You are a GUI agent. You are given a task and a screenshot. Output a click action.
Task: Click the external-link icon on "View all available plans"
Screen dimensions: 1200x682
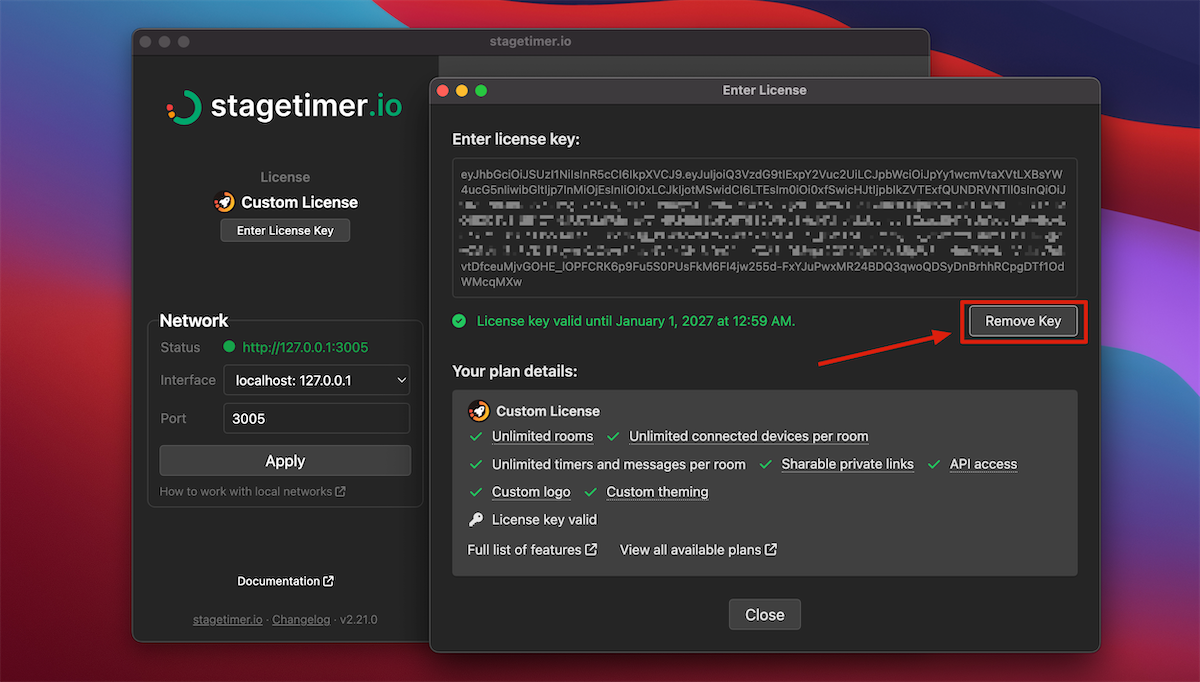pos(772,549)
